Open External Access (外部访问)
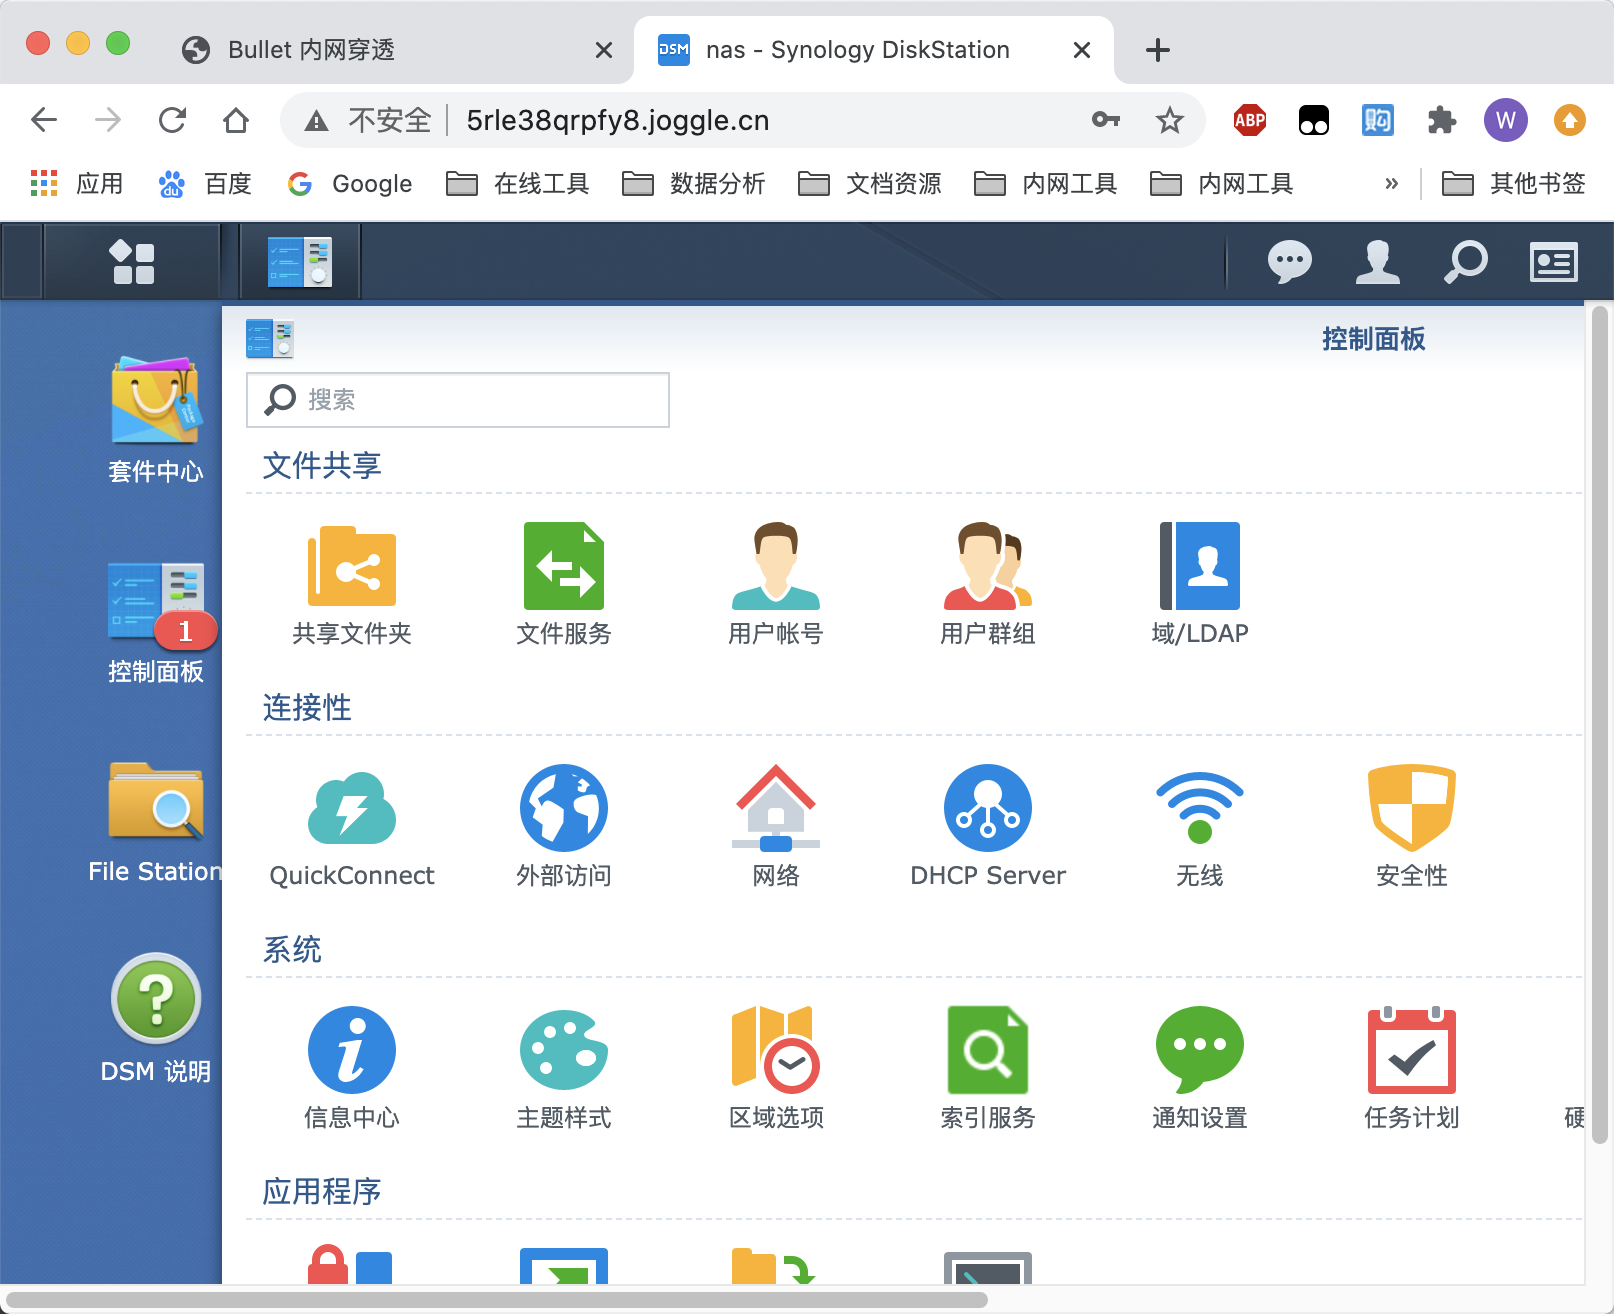1614x1314 pixels. tap(564, 826)
